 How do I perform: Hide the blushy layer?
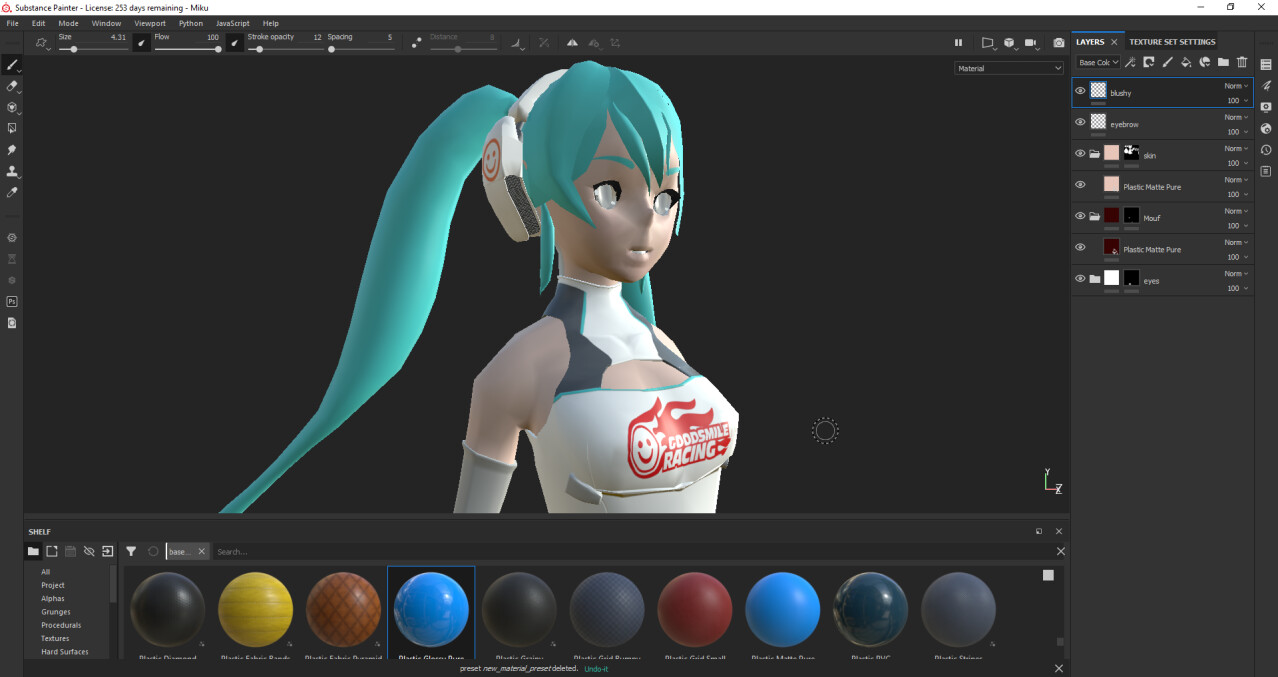point(1080,91)
